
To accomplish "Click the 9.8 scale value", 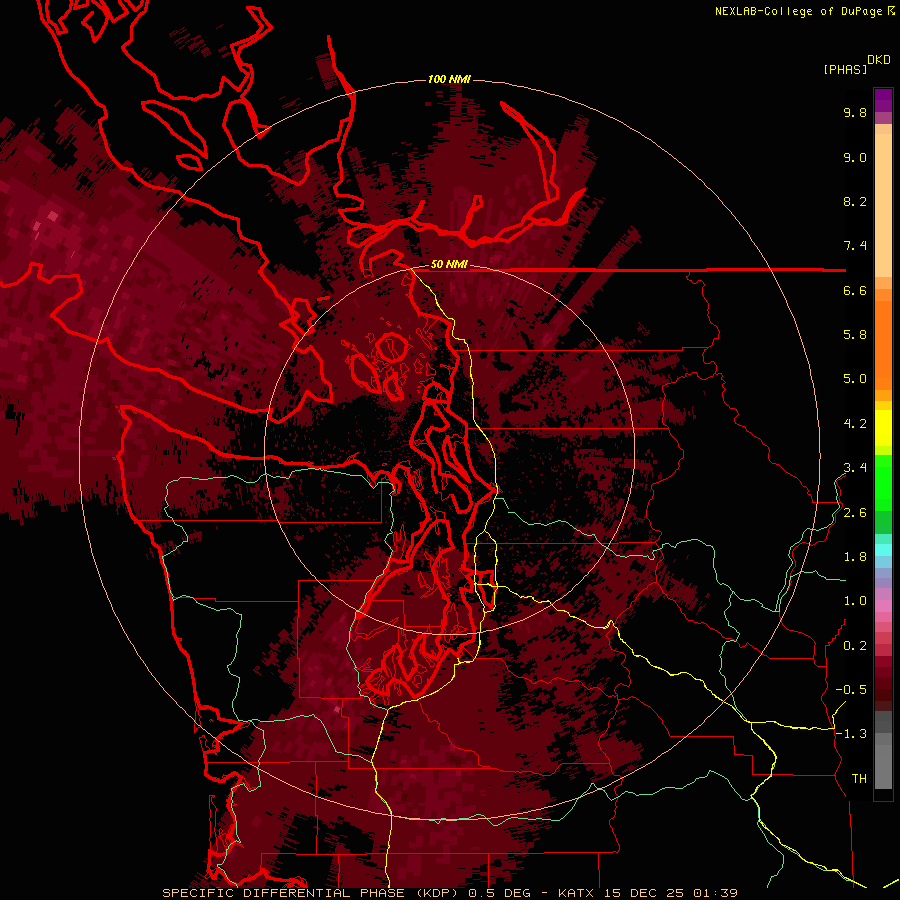I will click(855, 112).
